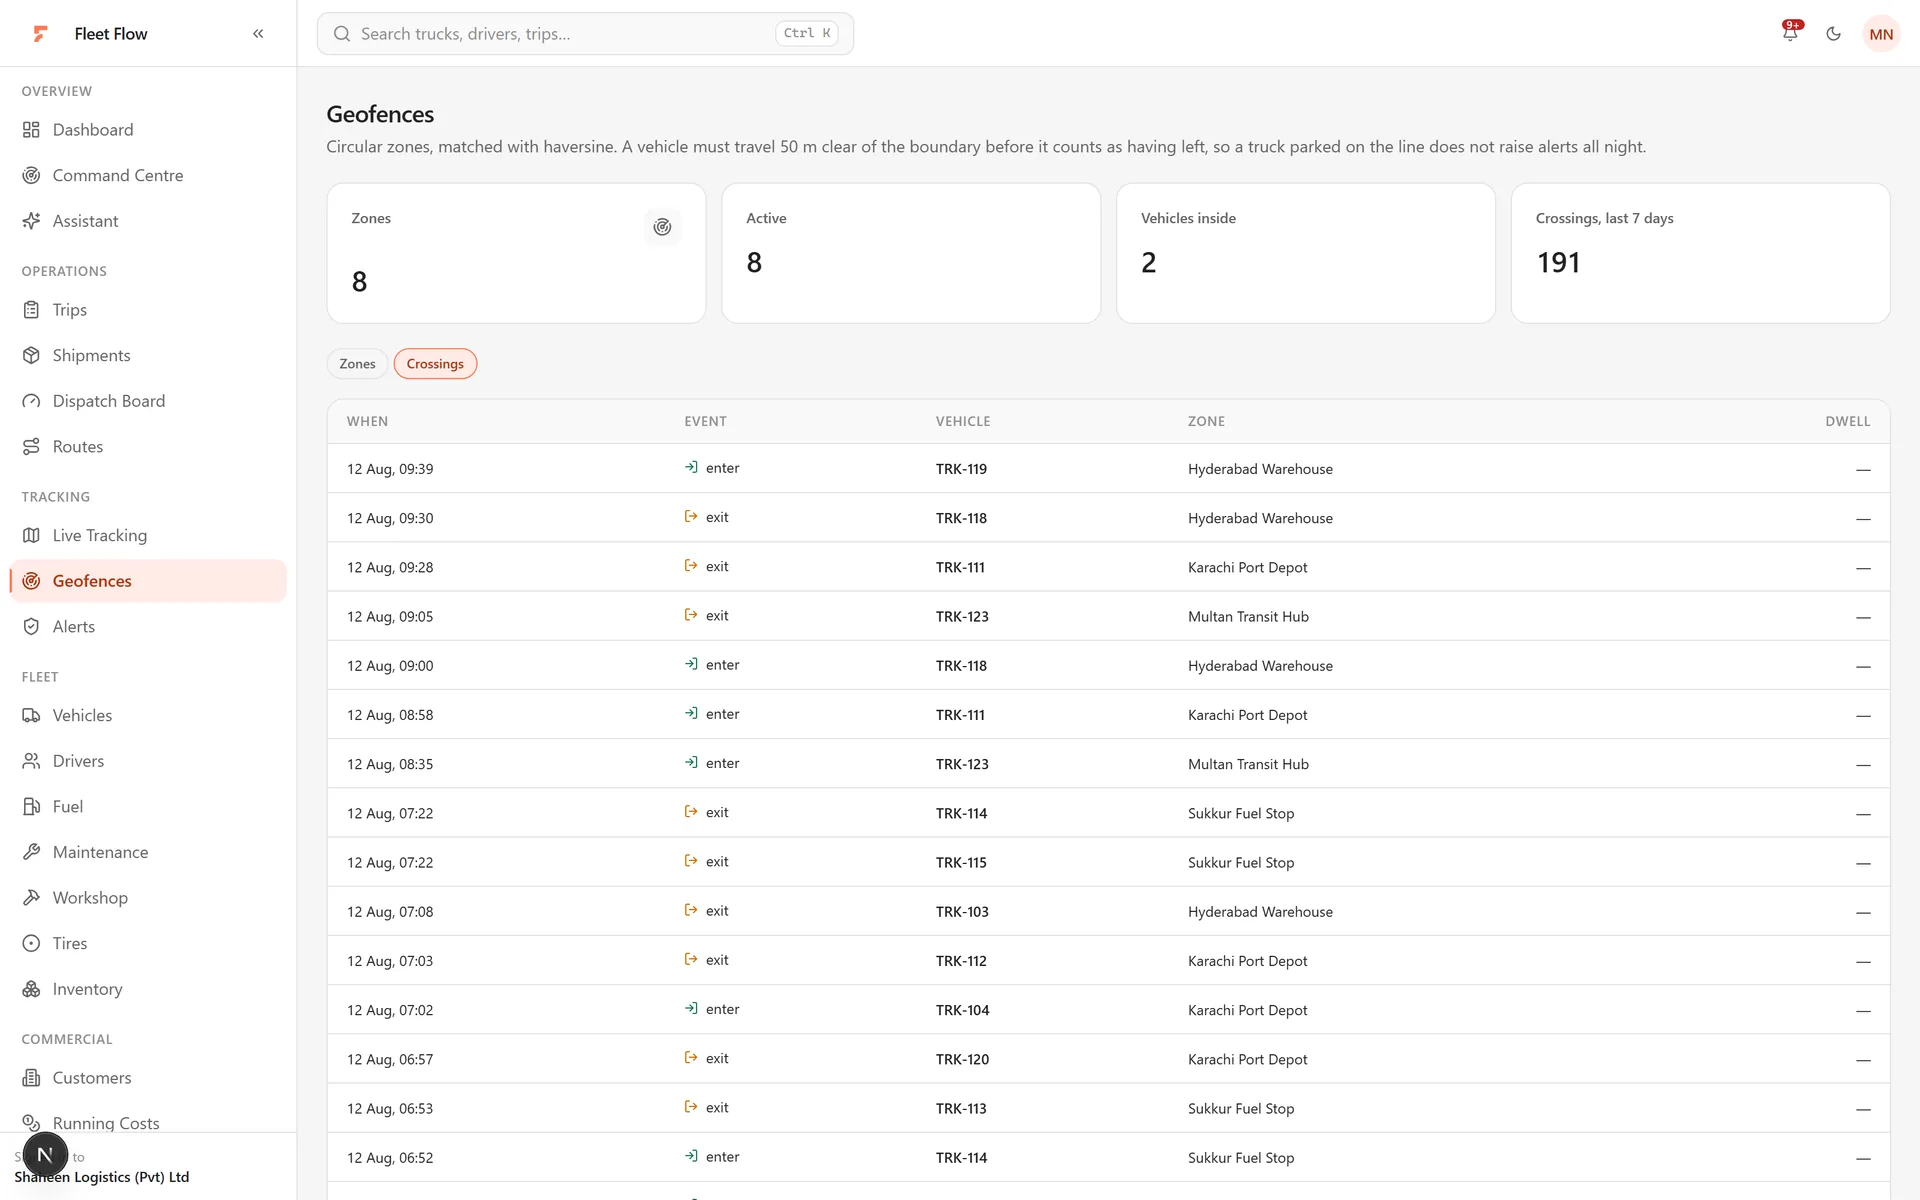Navigate to Live Tracking
Image resolution: width=1920 pixels, height=1200 pixels.
click(x=100, y=536)
